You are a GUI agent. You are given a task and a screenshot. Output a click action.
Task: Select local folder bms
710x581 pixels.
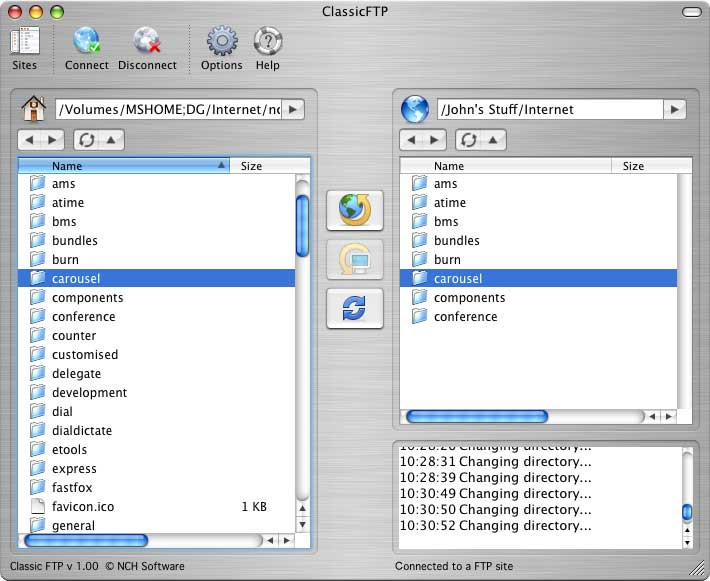click(x=157, y=221)
